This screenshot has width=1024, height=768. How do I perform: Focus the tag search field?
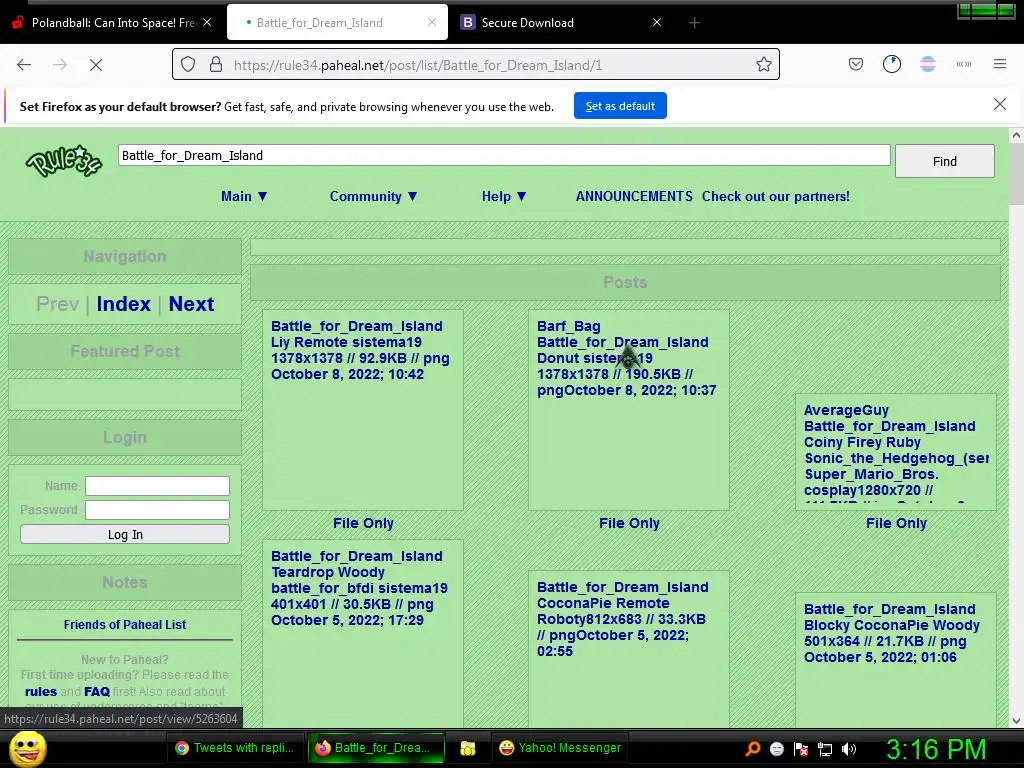click(504, 155)
